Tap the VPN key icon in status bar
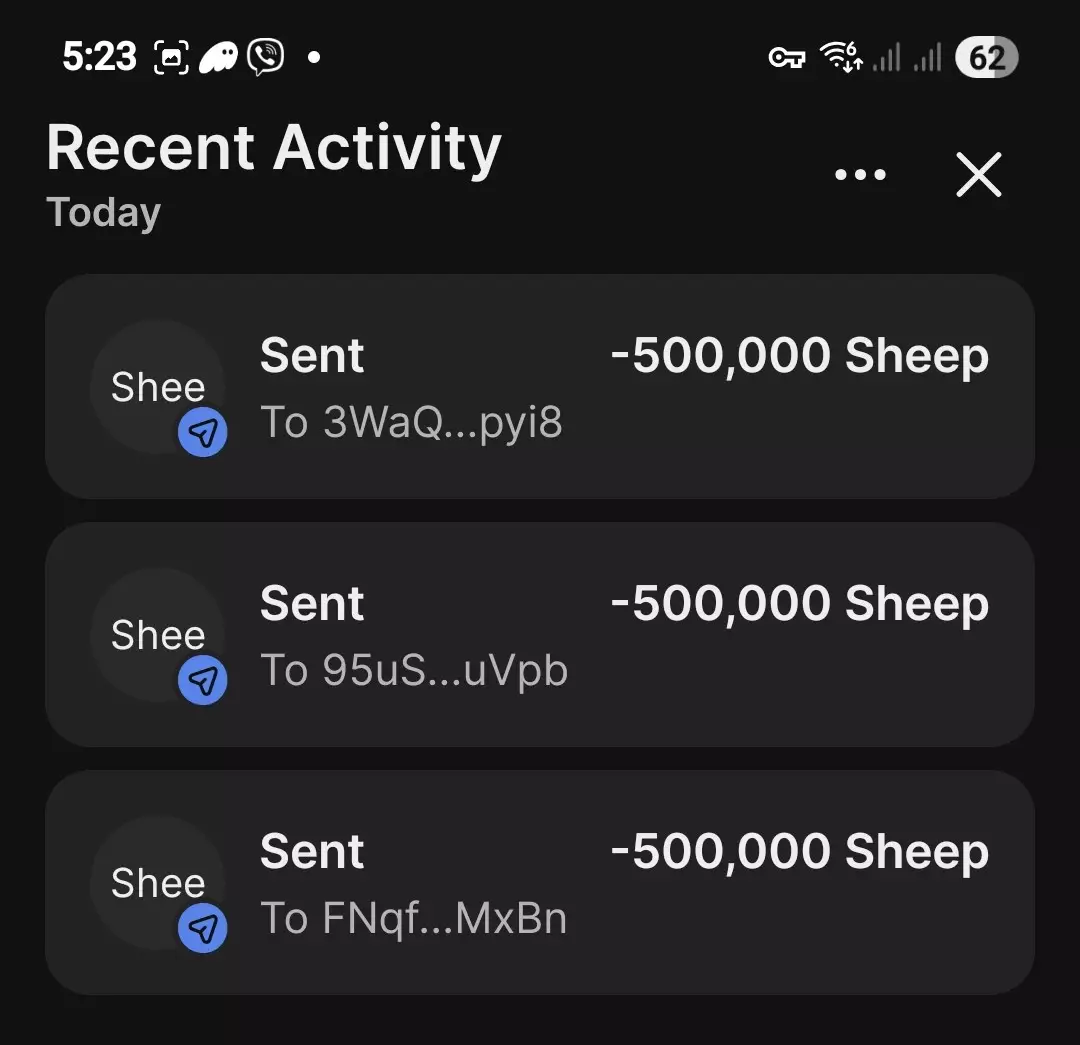Screen dimensions: 1080x1045 pos(786,58)
